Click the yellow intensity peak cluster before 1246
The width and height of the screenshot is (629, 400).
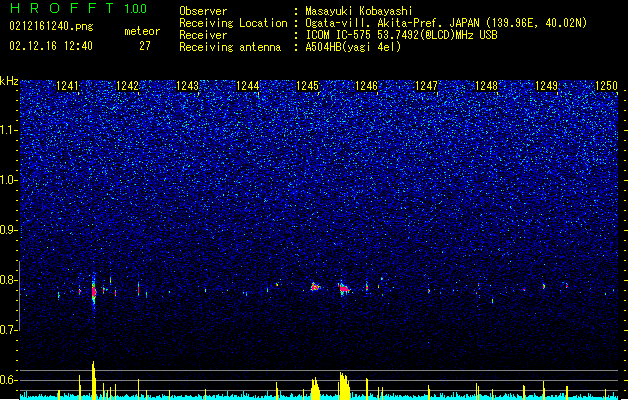tap(345, 386)
